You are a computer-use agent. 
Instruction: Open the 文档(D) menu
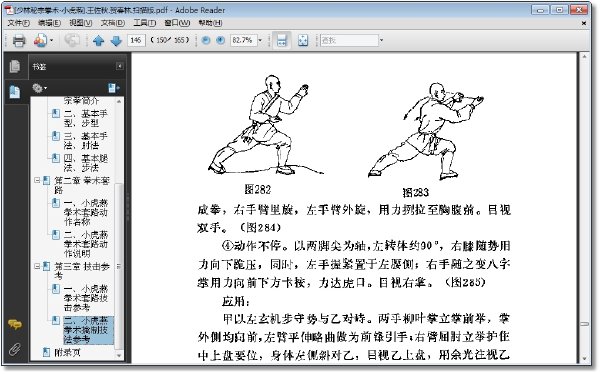coord(113,23)
